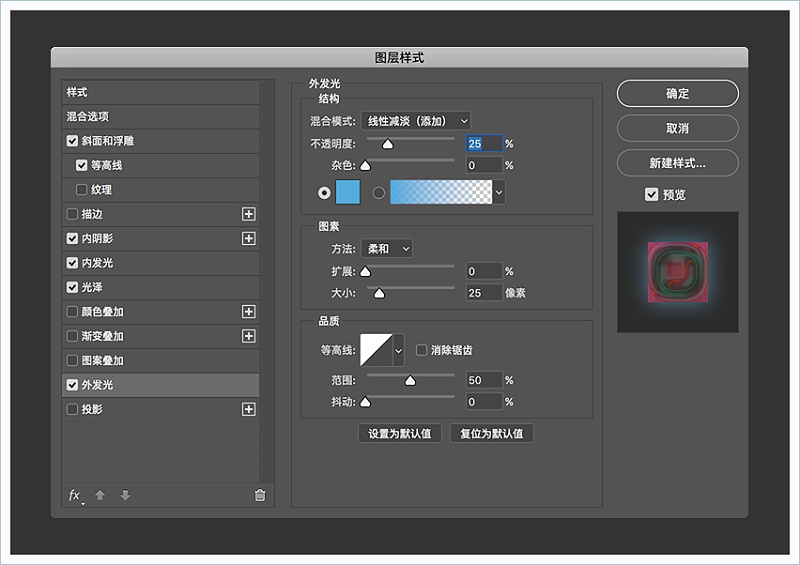Expand the 等高线 contour picker arrow
The height and width of the screenshot is (565, 800).
(399, 350)
